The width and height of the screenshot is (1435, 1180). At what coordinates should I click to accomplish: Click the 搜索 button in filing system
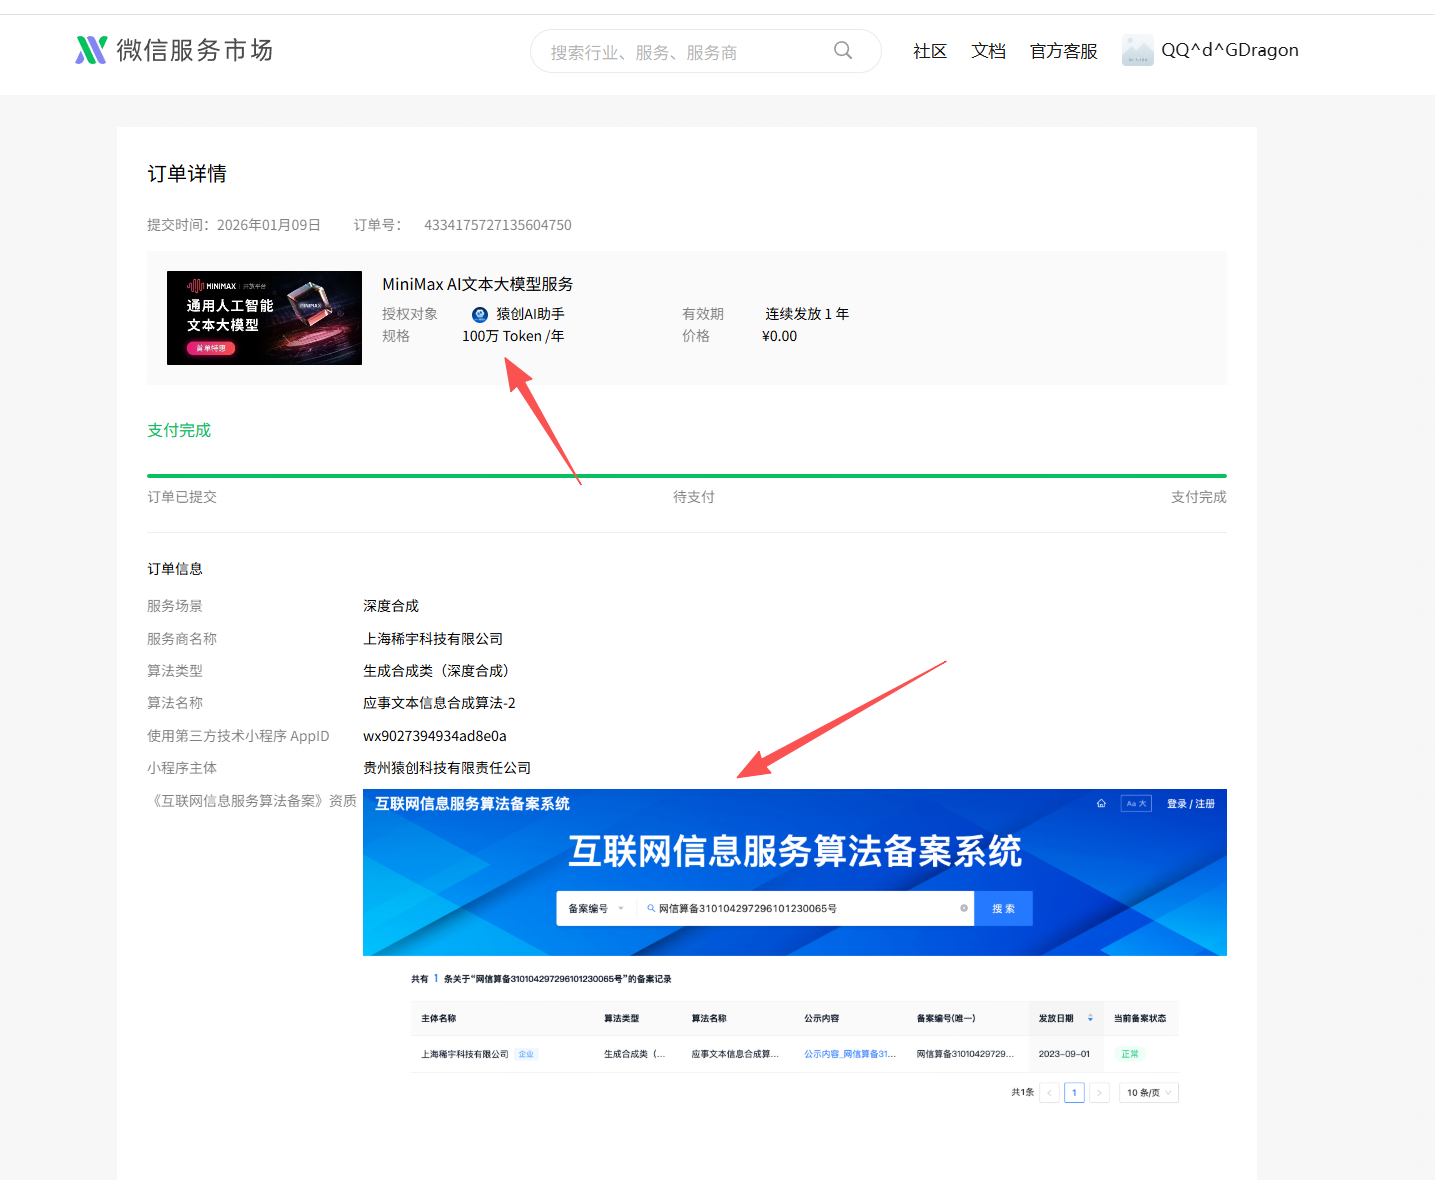tap(1003, 908)
